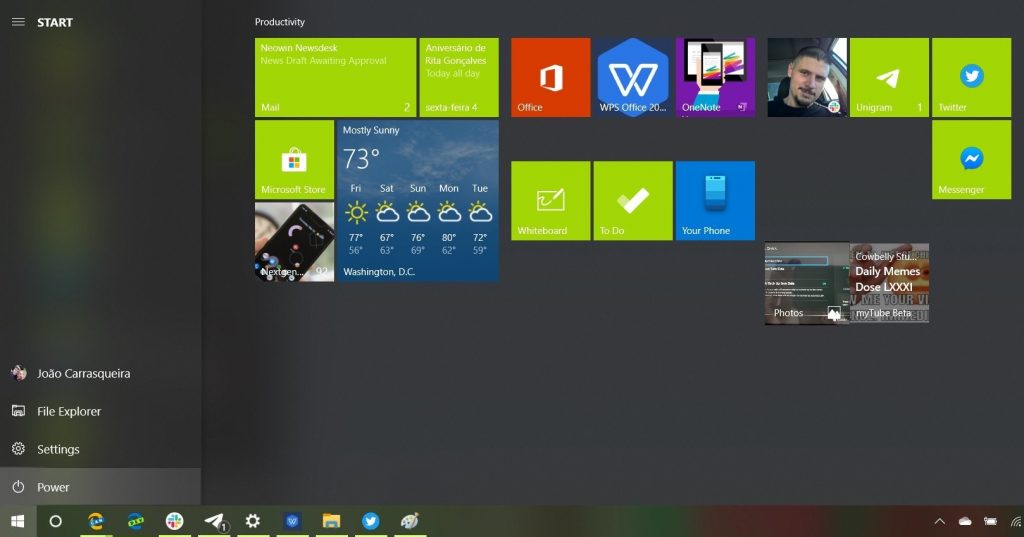Show hidden system tray icons
Viewport: 1024px width, 537px height.
pyautogui.click(x=939, y=521)
